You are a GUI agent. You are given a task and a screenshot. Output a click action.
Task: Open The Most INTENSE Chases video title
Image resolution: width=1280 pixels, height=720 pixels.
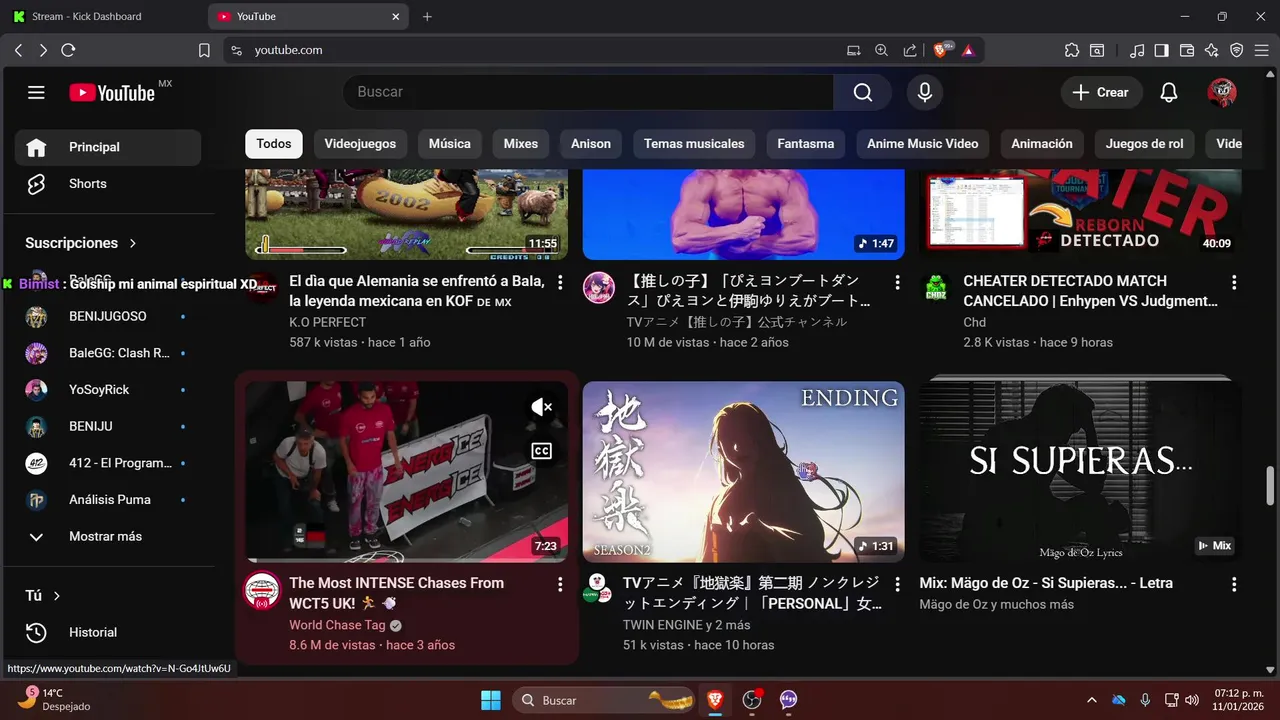tap(397, 593)
